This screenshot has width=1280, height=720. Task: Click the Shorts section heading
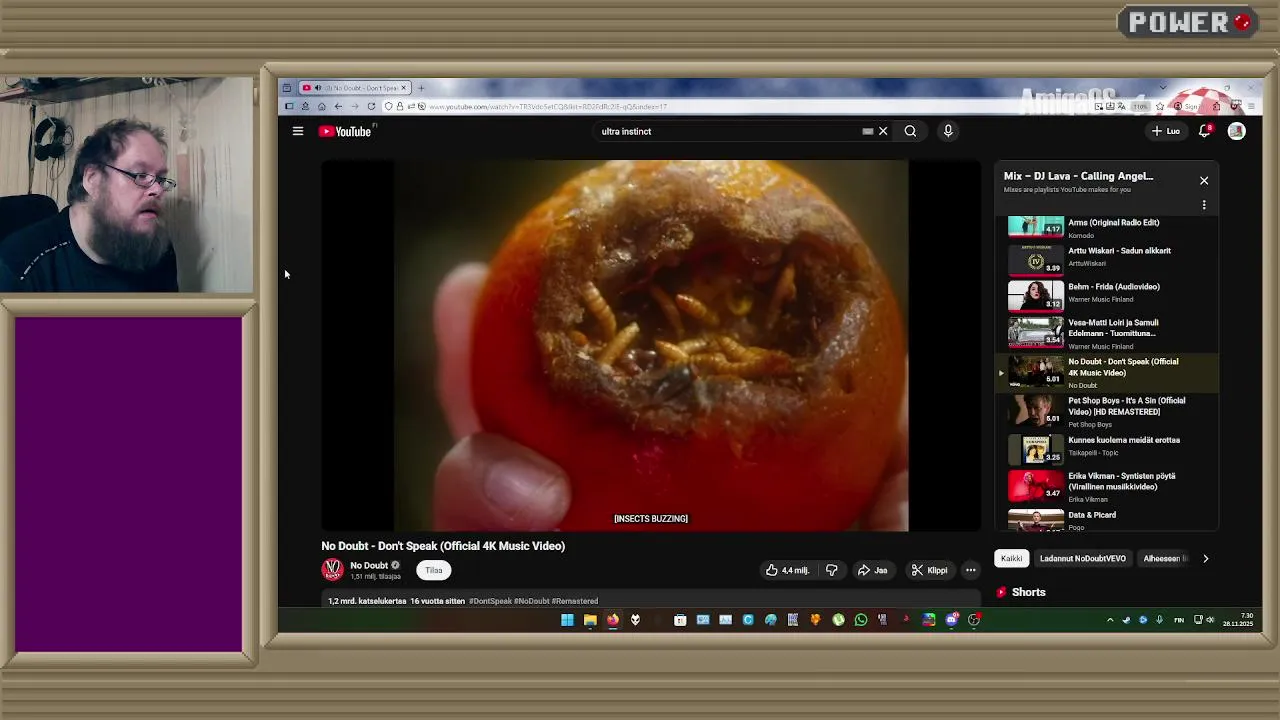1028,592
